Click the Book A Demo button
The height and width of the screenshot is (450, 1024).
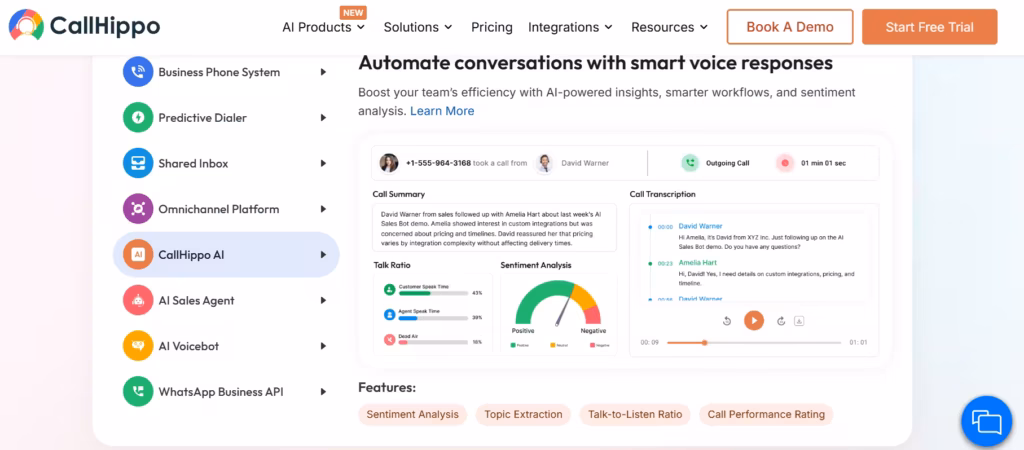click(x=790, y=27)
